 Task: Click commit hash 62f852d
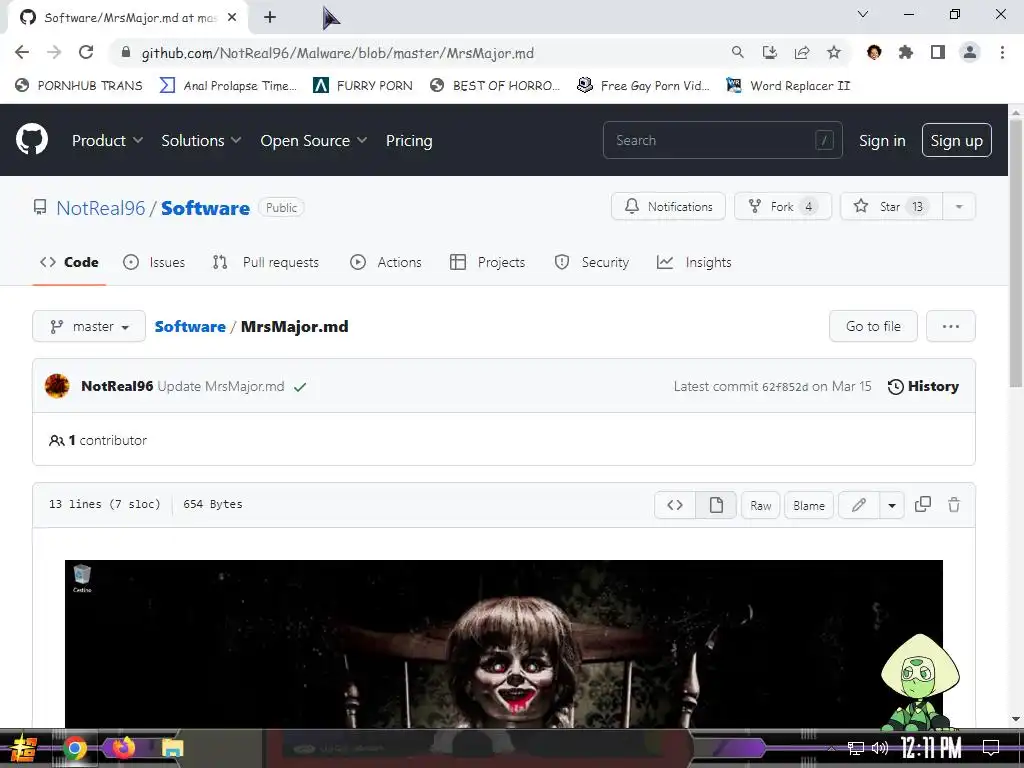pos(785,387)
